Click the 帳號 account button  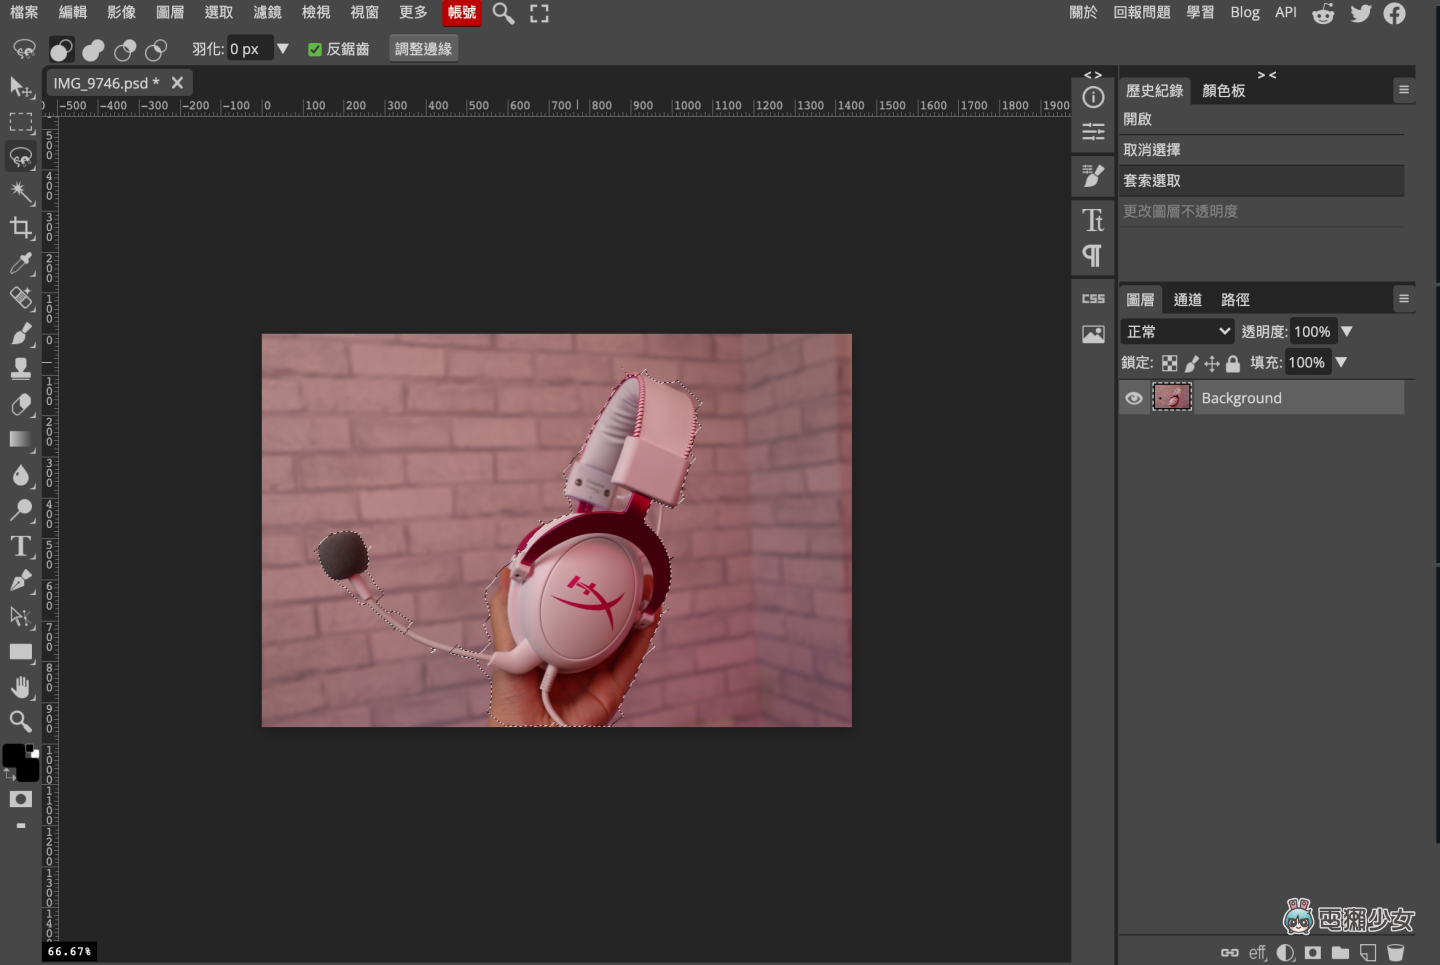(461, 13)
